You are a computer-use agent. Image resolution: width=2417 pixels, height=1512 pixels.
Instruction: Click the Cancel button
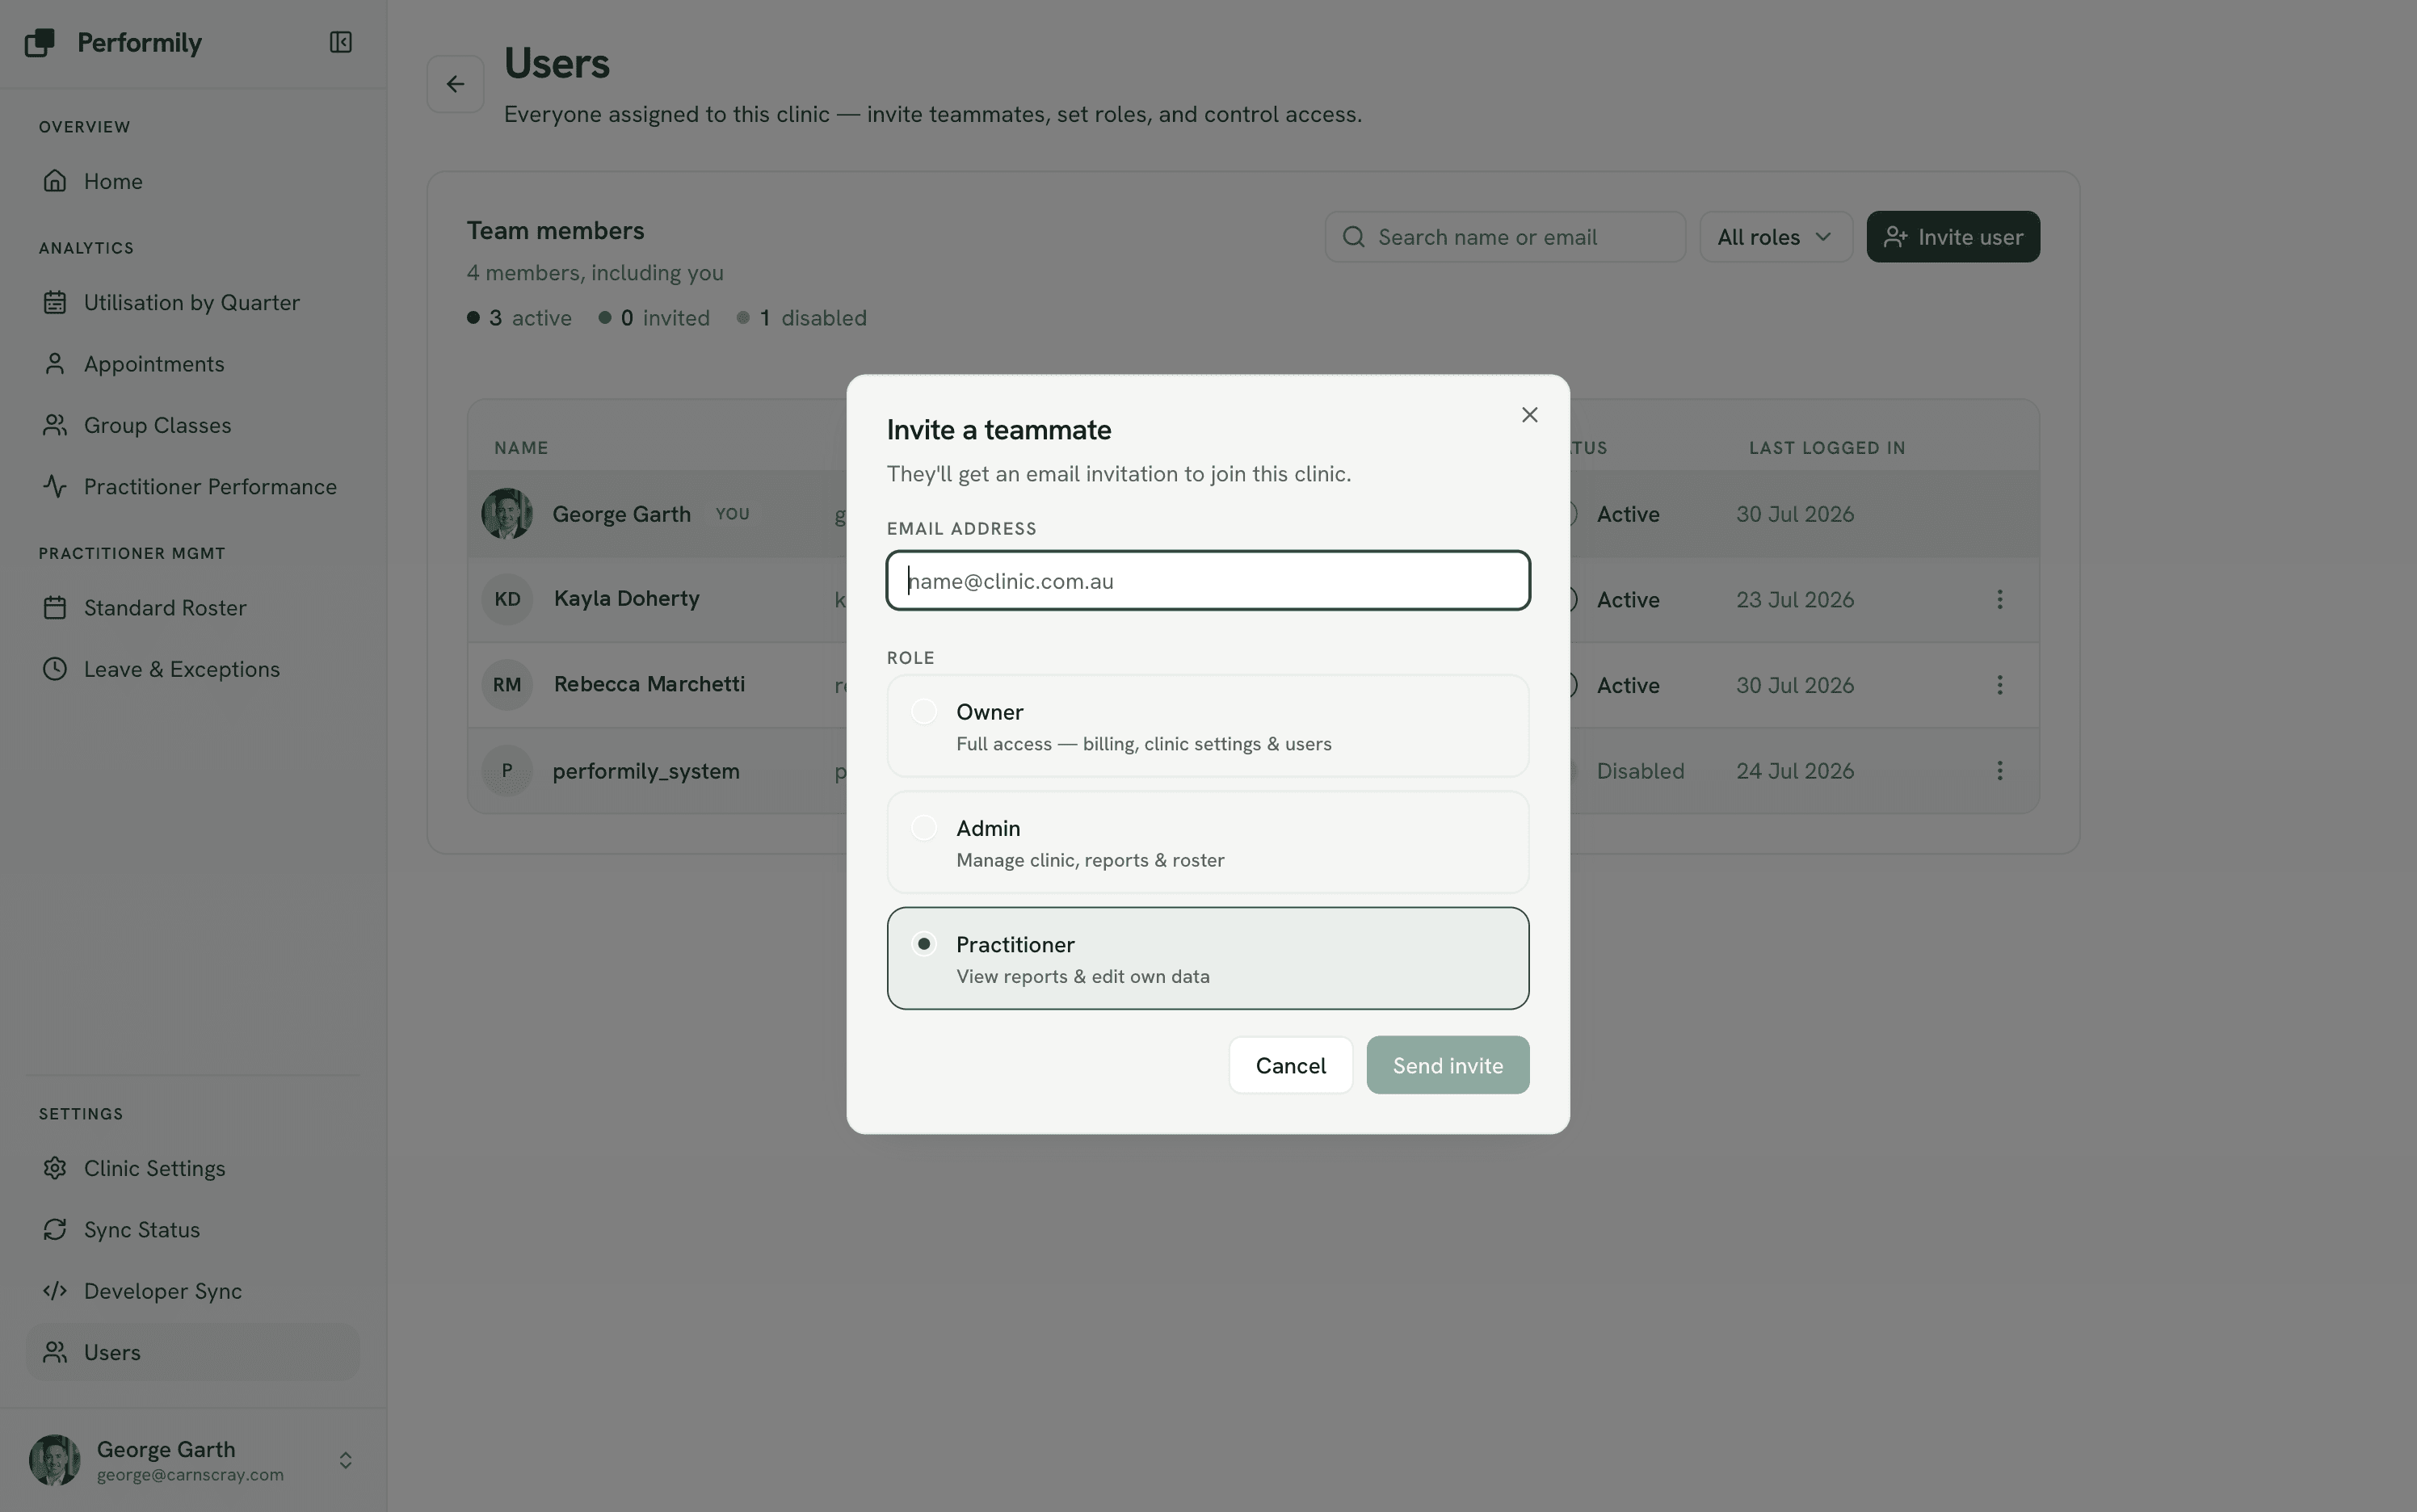pyautogui.click(x=1290, y=1065)
